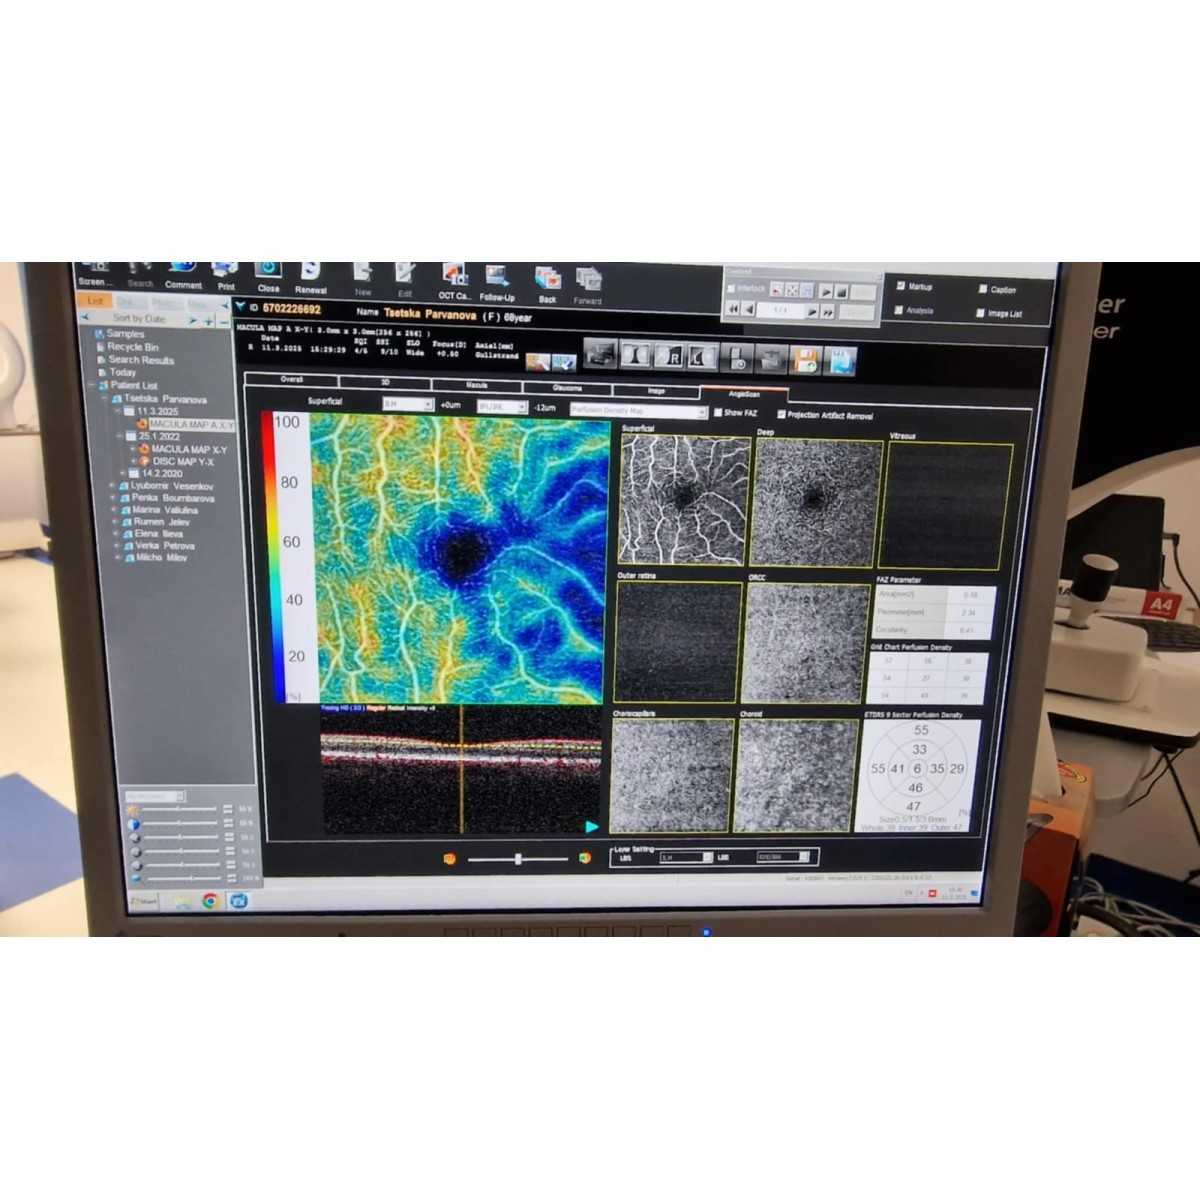This screenshot has width=1200, height=1200.
Task: Switch to the 3D tab
Action: pos(385,382)
